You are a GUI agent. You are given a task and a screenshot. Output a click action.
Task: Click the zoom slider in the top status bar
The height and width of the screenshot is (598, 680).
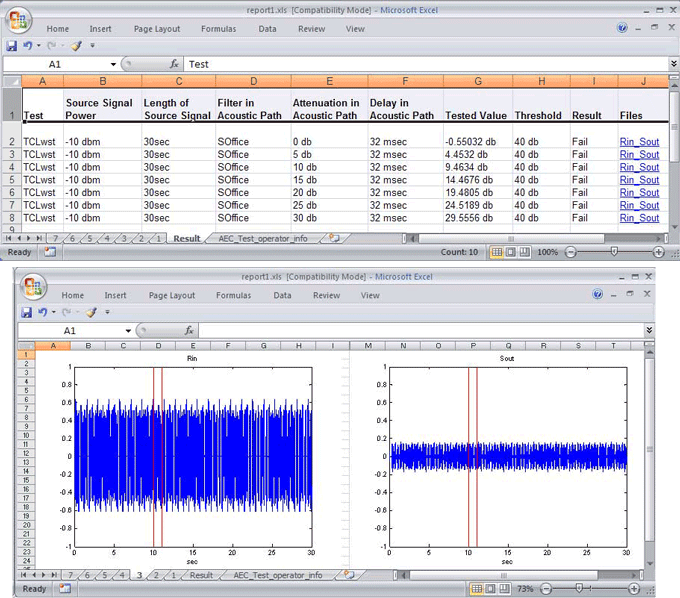click(x=613, y=252)
